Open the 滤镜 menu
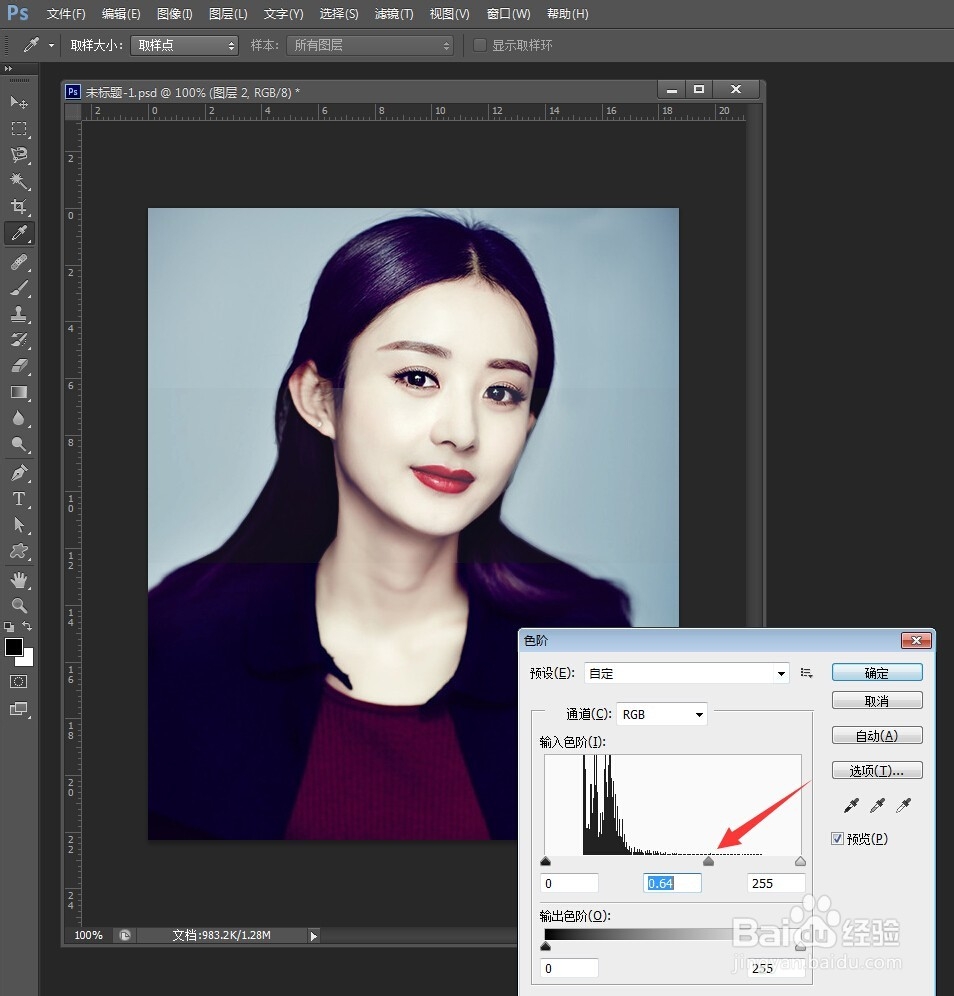 click(x=394, y=13)
